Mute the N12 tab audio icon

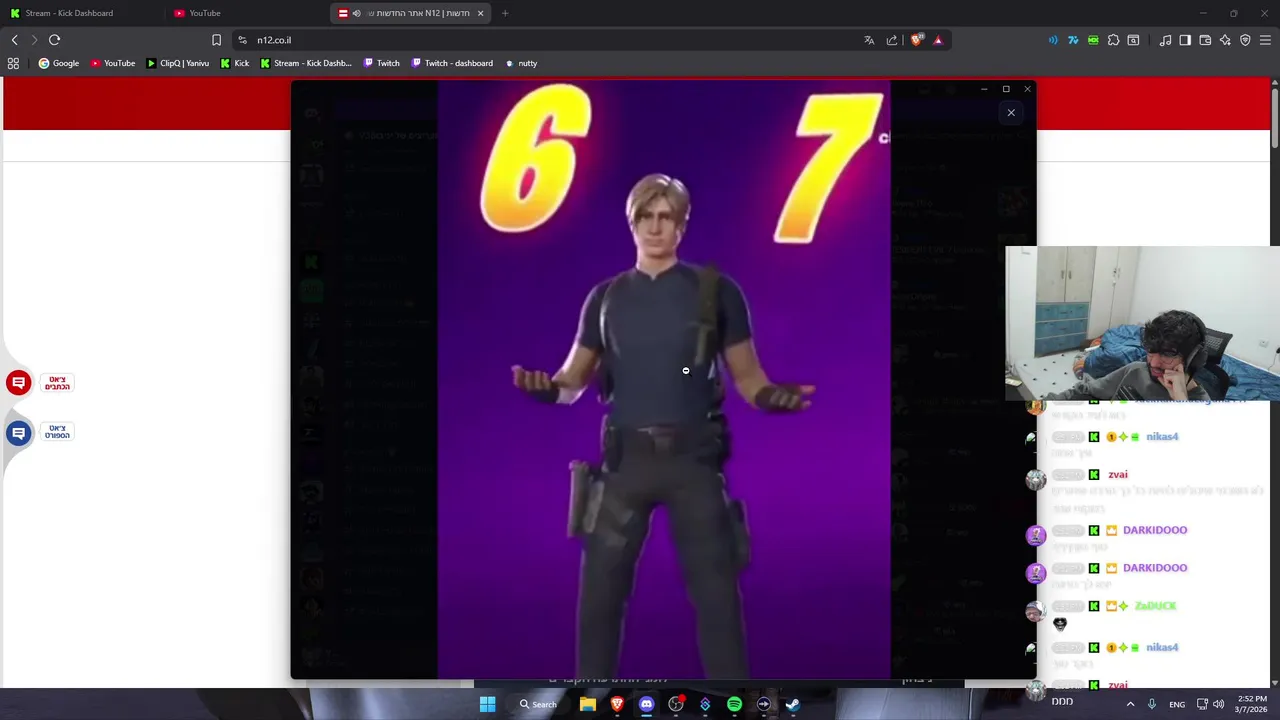(x=356, y=13)
